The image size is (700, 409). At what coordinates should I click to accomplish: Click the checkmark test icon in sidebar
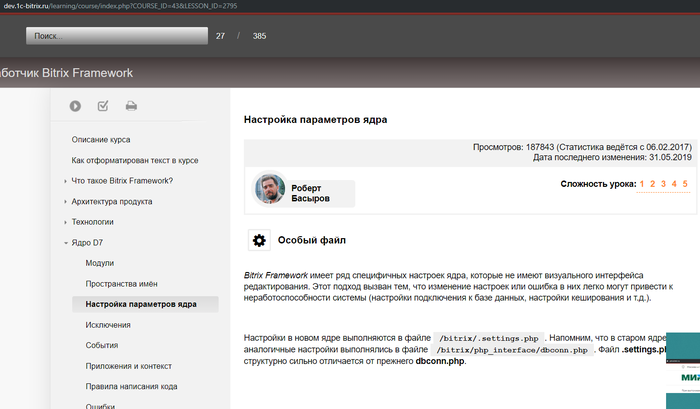coord(103,106)
